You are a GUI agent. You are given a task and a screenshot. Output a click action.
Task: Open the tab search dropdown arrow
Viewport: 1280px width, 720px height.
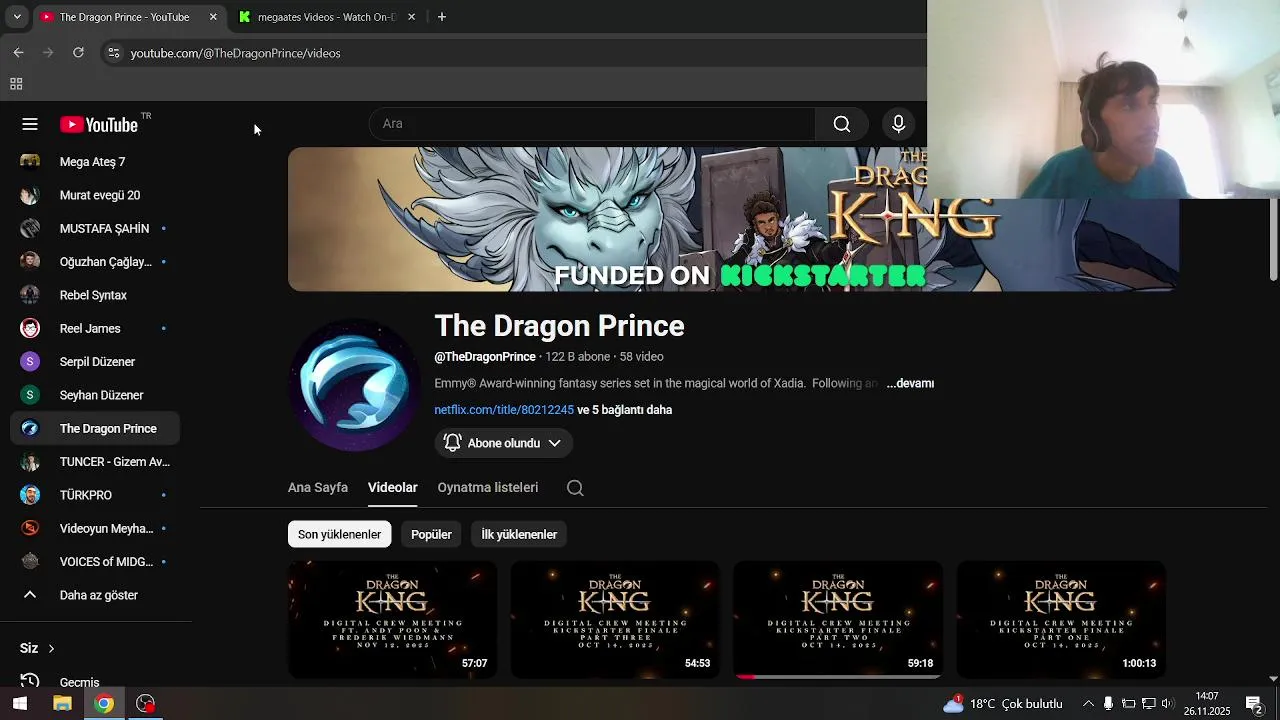pyautogui.click(x=17, y=17)
